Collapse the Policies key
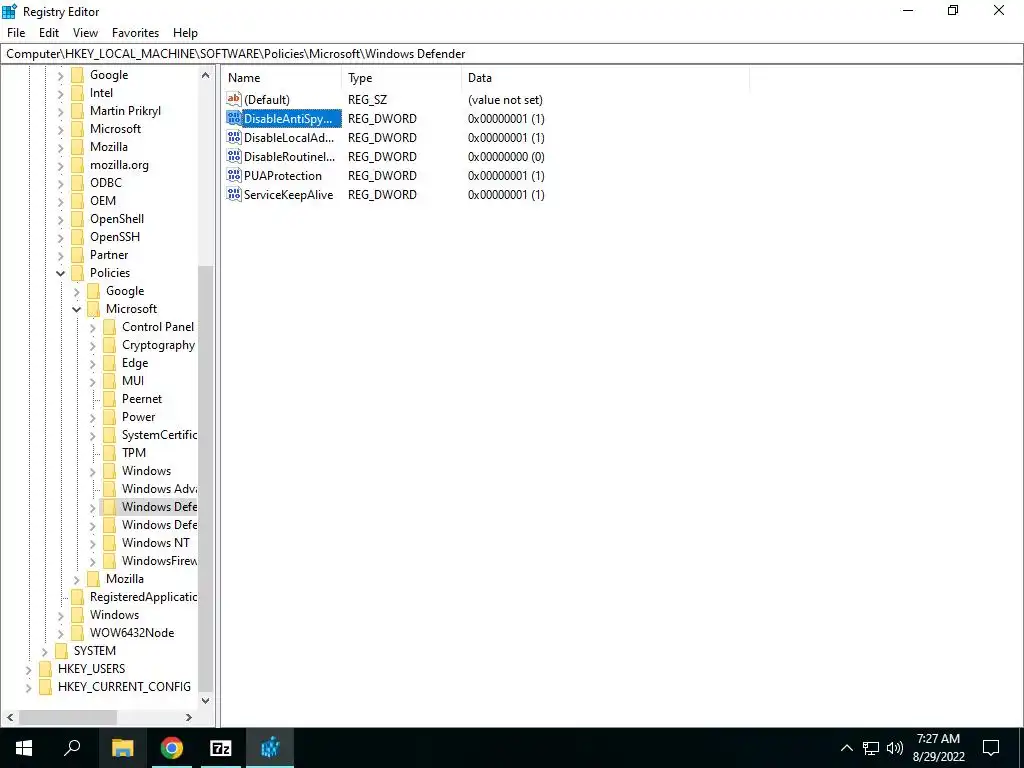The width and height of the screenshot is (1024, 768). (x=61, y=273)
